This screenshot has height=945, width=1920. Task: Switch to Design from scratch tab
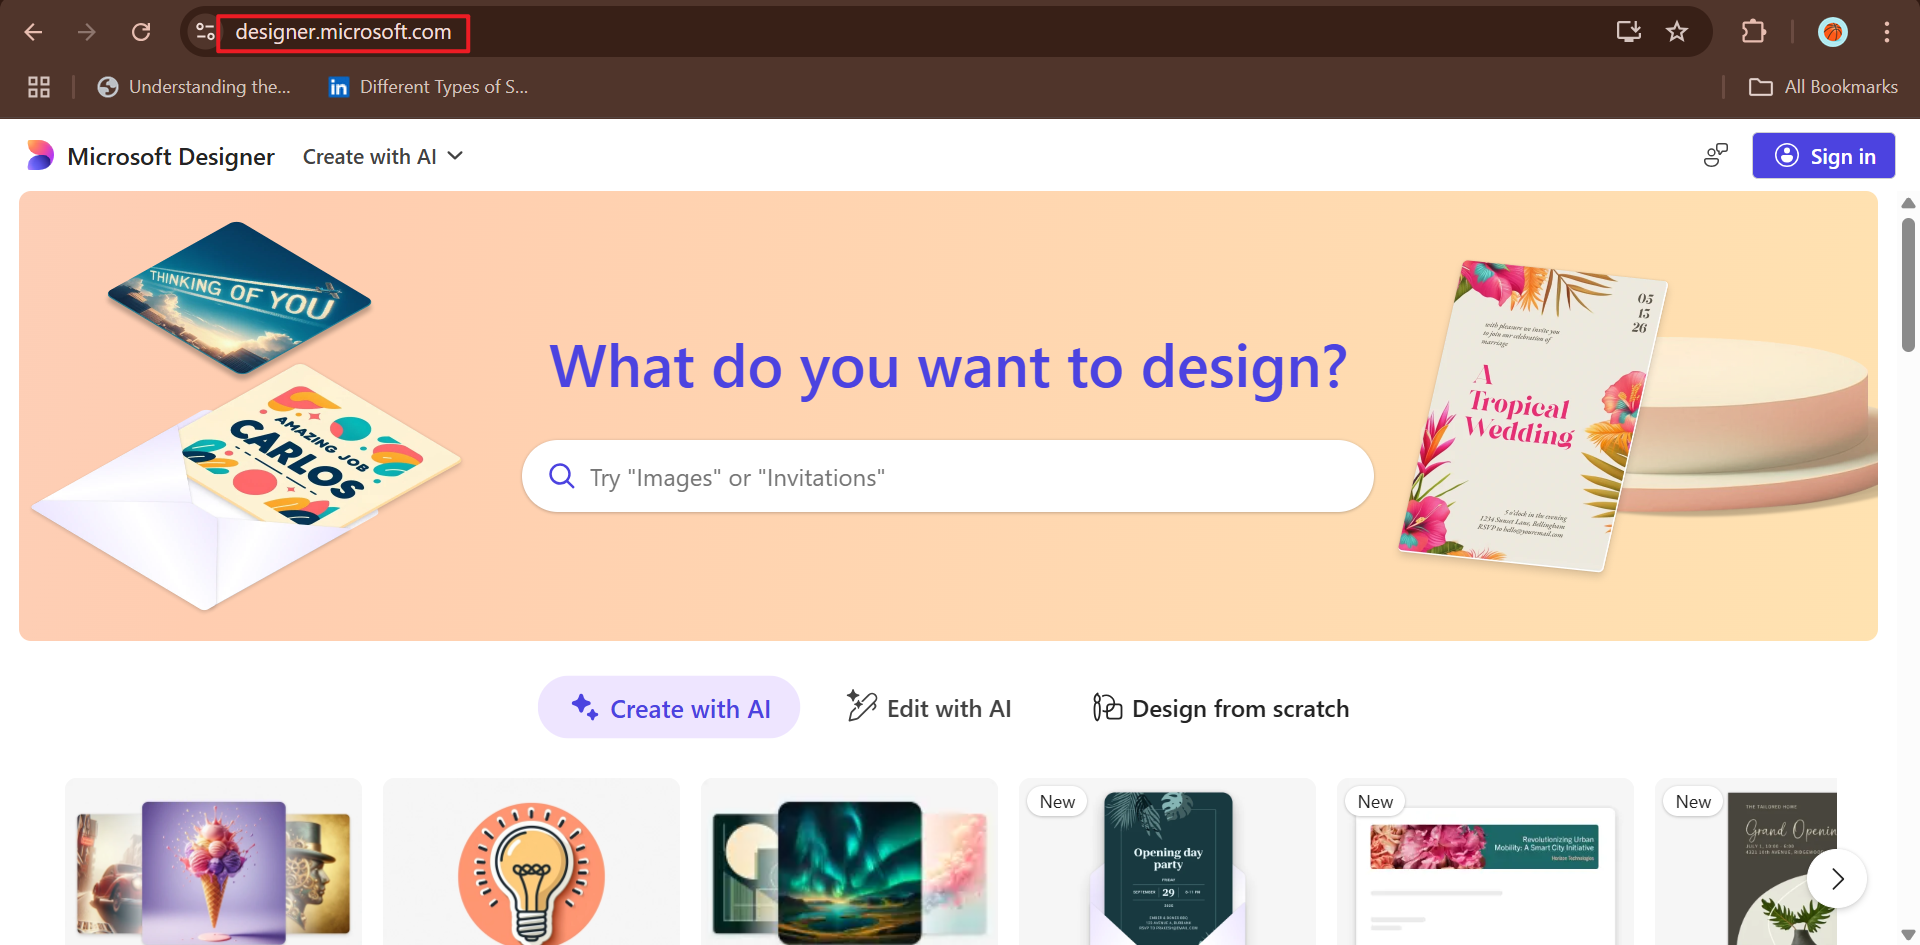(1220, 708)
